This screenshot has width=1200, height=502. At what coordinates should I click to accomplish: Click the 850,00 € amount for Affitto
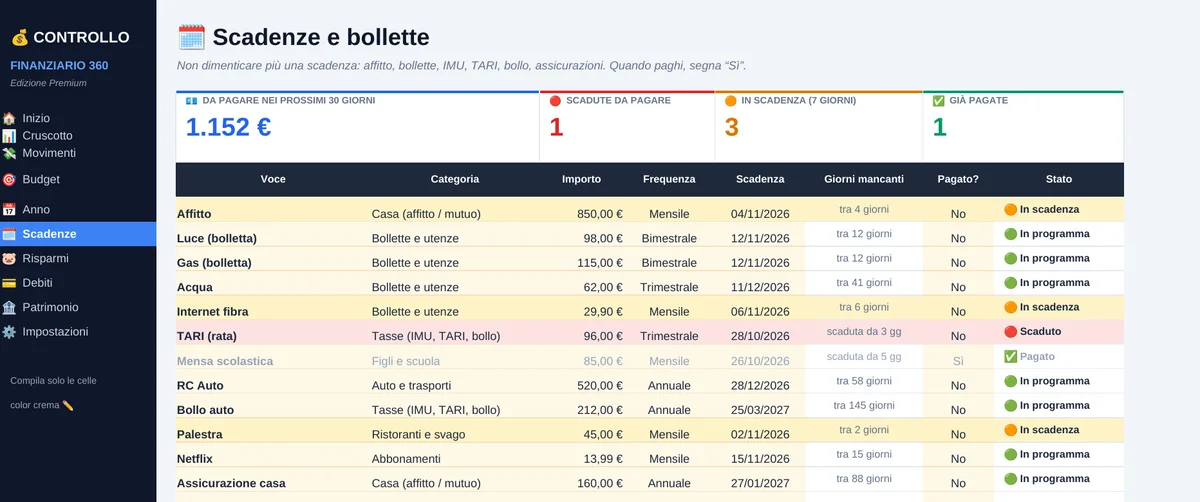tap(600, 214)
